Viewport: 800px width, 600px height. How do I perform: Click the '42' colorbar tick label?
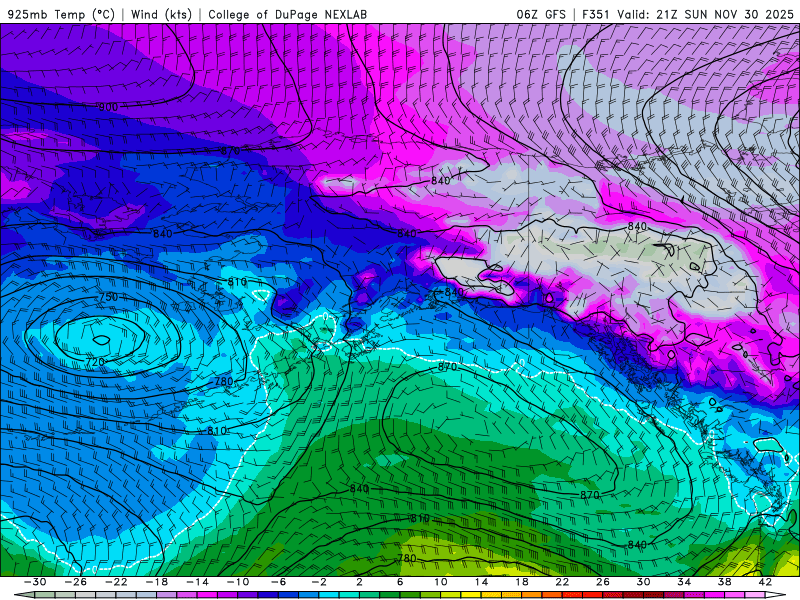(765, 582)
